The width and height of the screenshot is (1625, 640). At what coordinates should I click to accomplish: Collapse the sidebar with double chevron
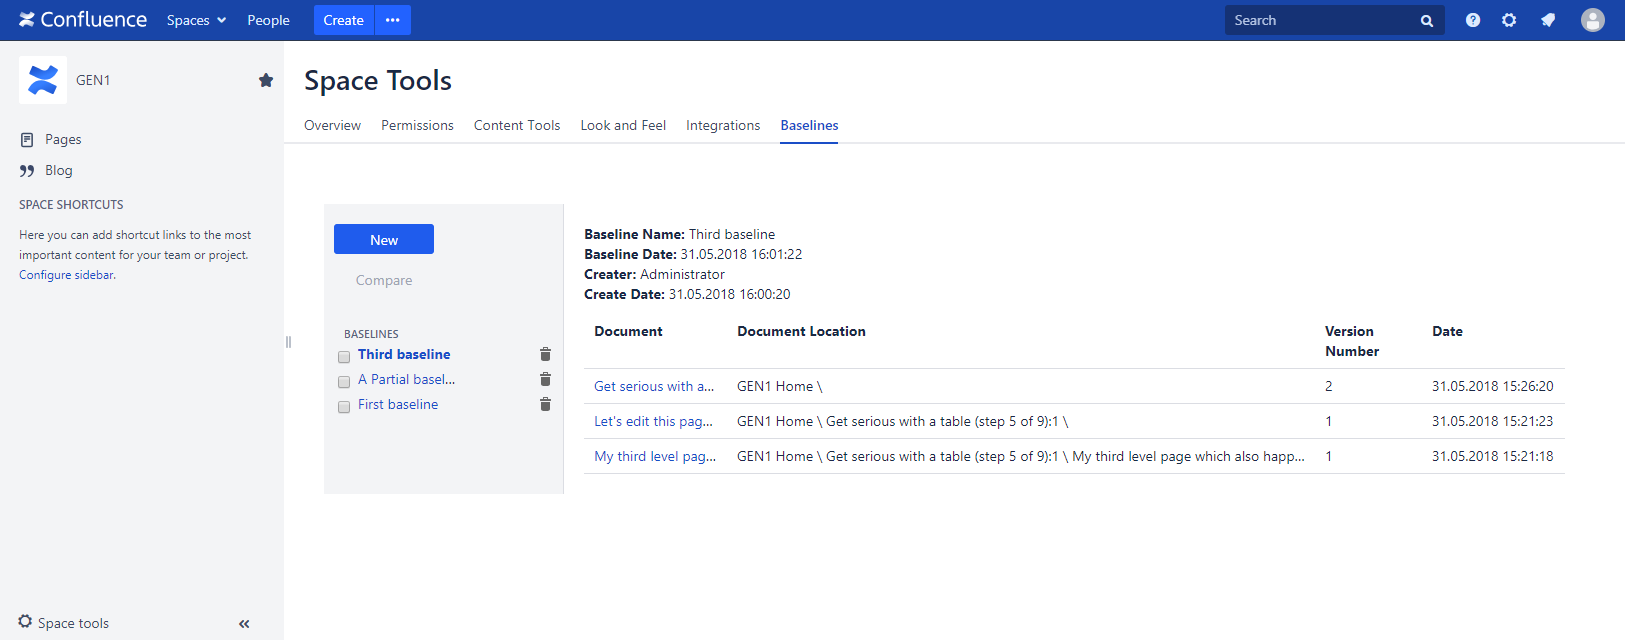point(244,623)
